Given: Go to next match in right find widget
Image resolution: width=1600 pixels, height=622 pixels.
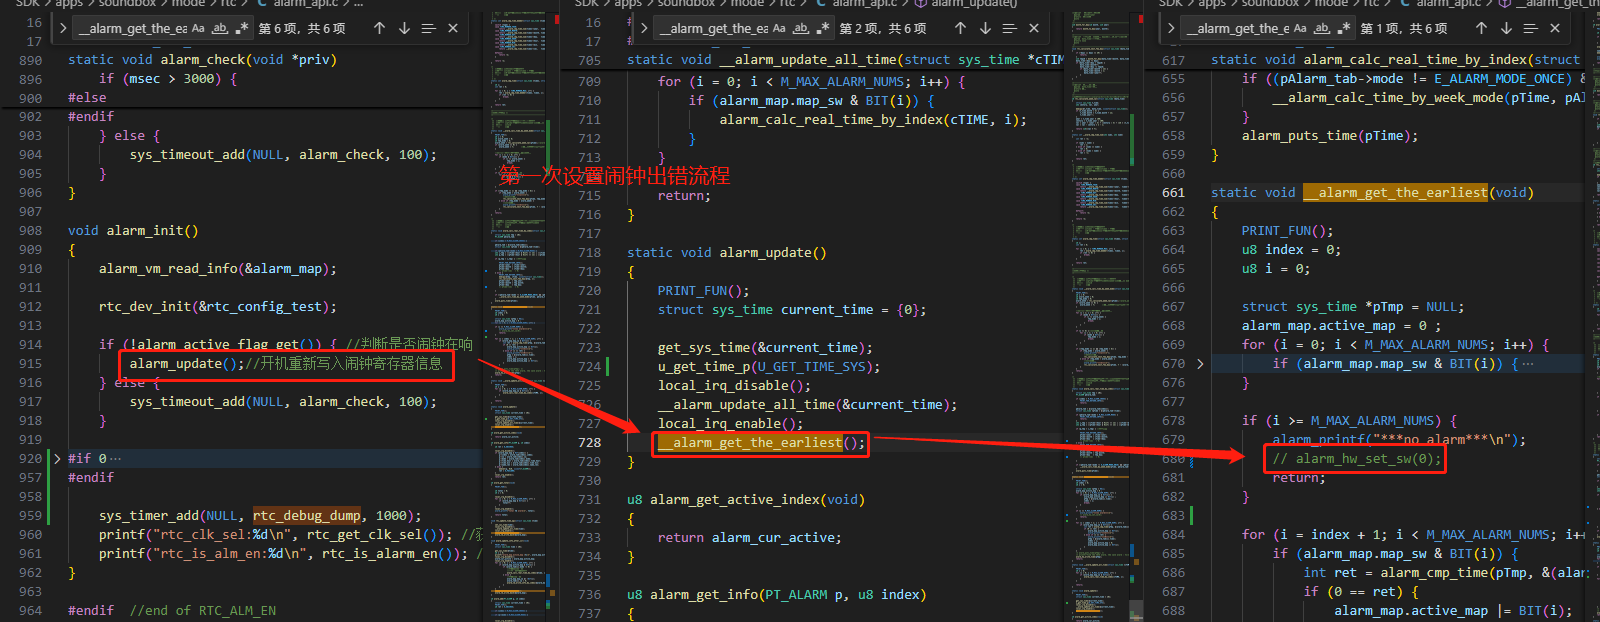Looking at the screenshot, I should point(1506,28).
